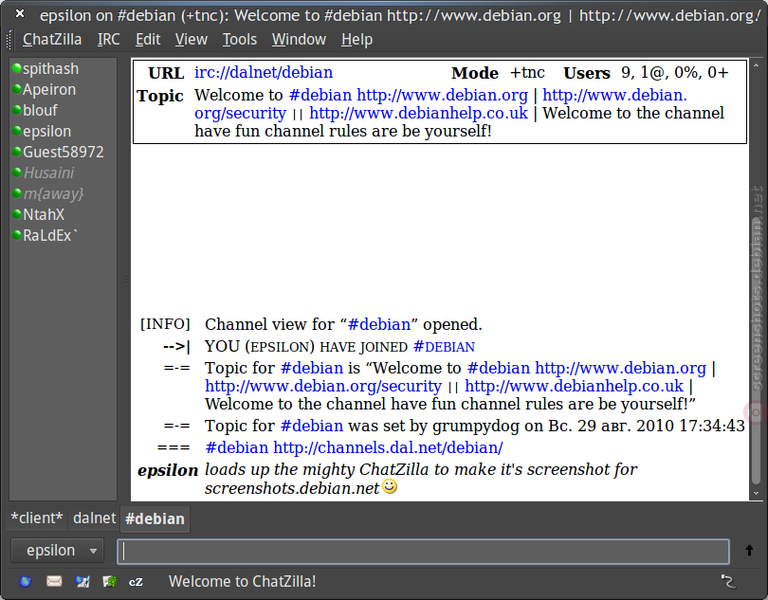Open the IRC menu

(108, 39)
